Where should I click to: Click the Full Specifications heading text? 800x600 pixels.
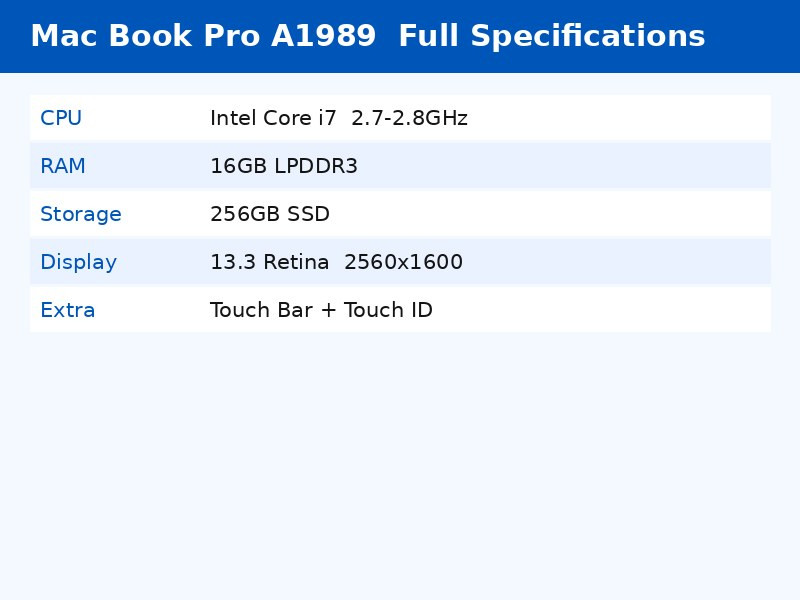[552, 36]
